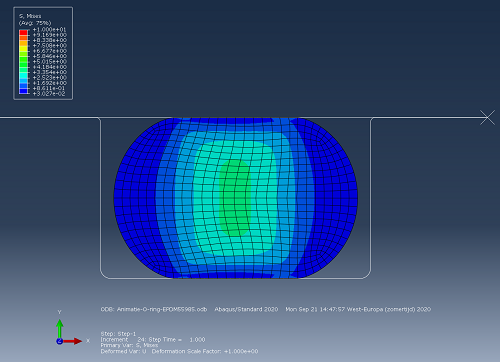This screenshot has height=362, width=500.
Task: Click the red X axis arrow of the triad
Action: coord(73,341)
